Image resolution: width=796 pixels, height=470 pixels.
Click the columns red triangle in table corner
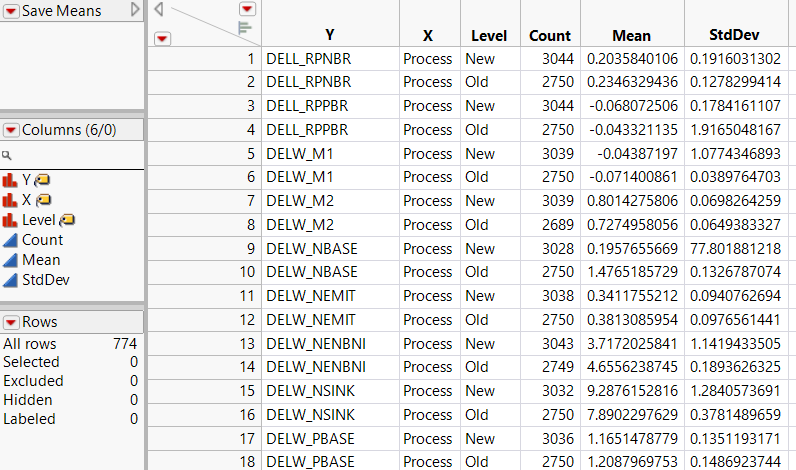click(x=247, y=9)
